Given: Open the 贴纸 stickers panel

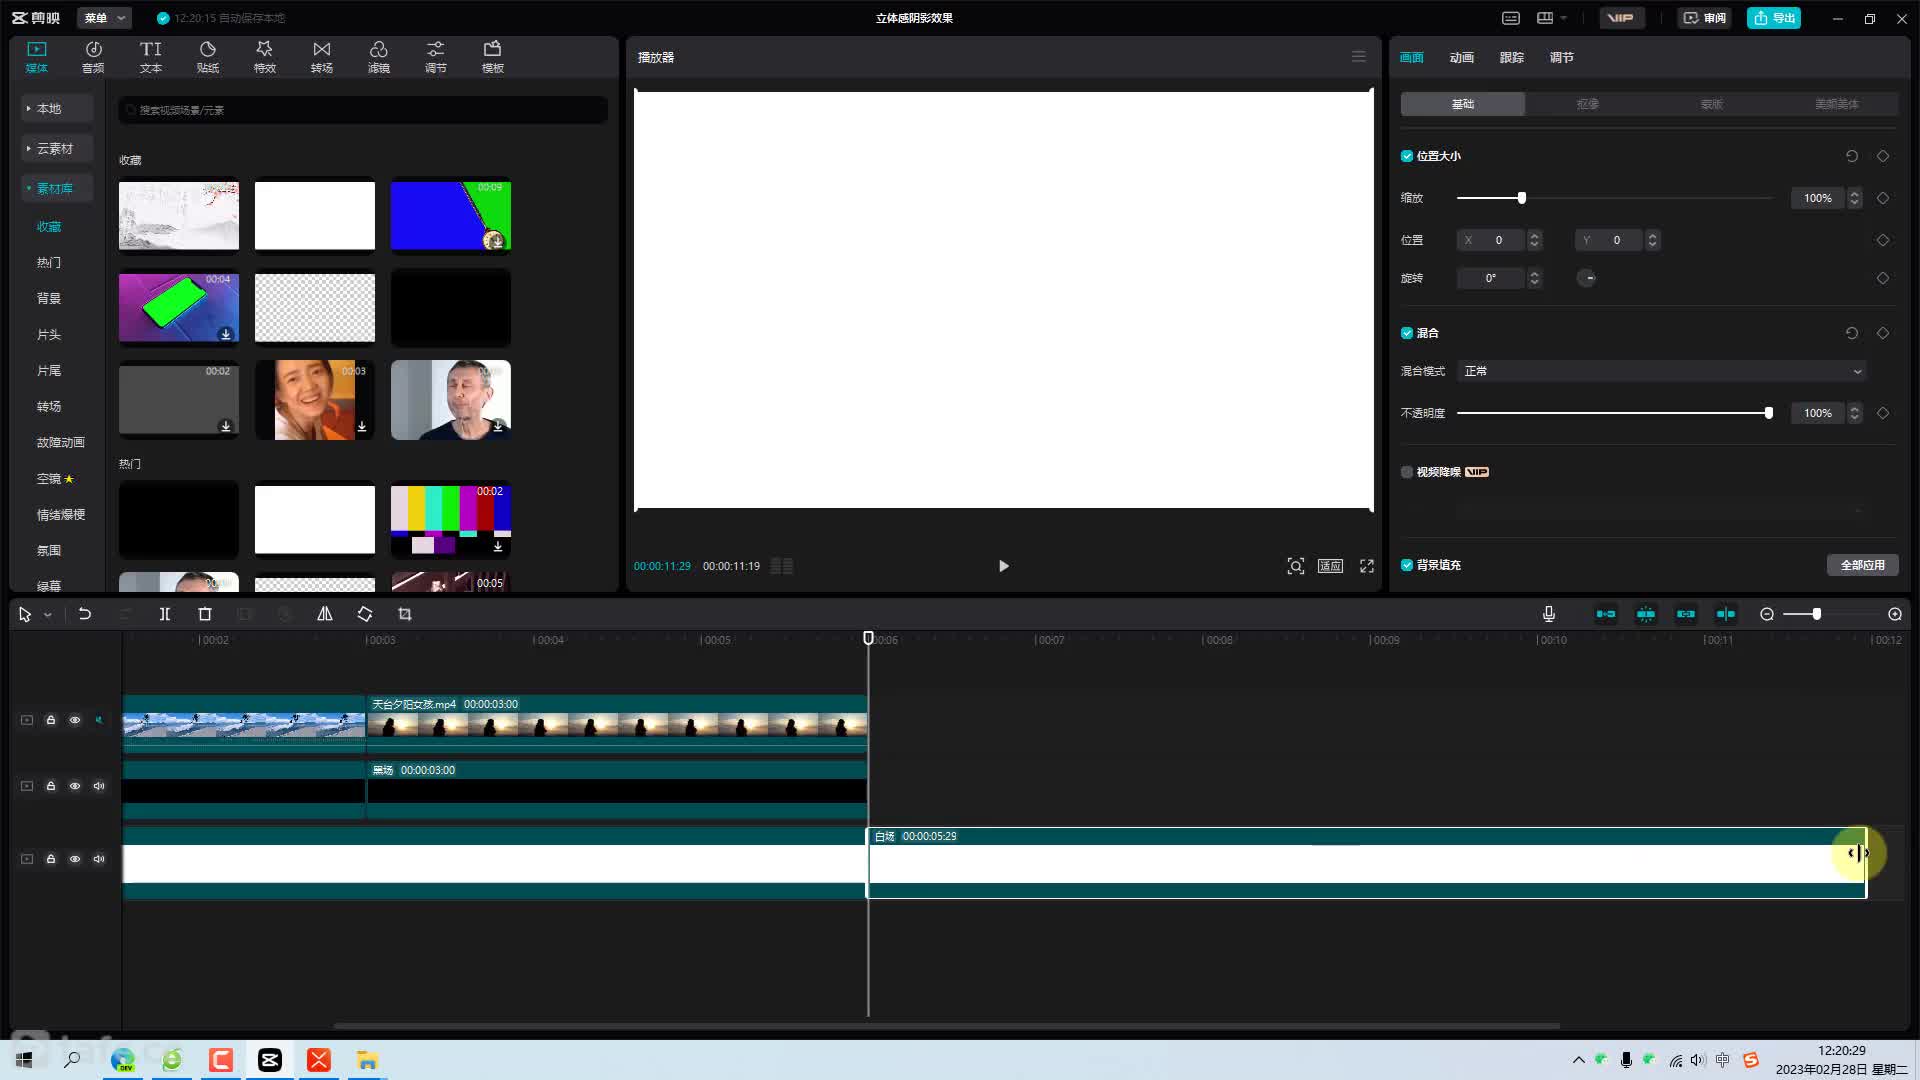Looking at the screenshot, I should coord(207,57).
